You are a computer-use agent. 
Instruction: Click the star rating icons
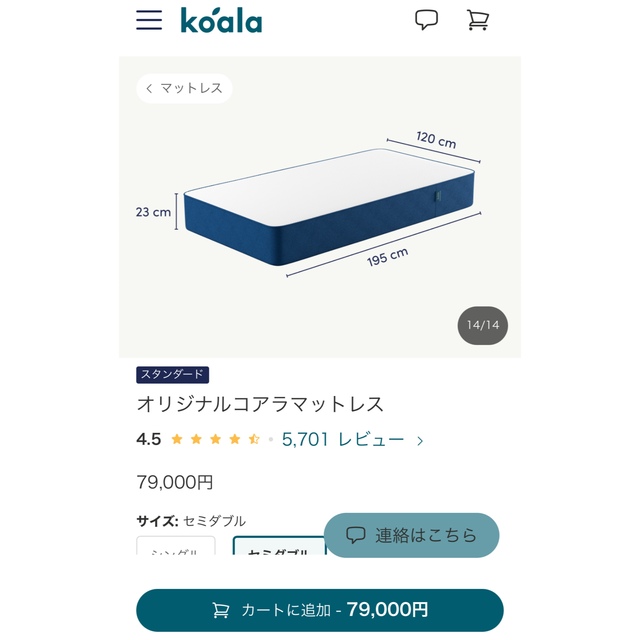(216, 439)
